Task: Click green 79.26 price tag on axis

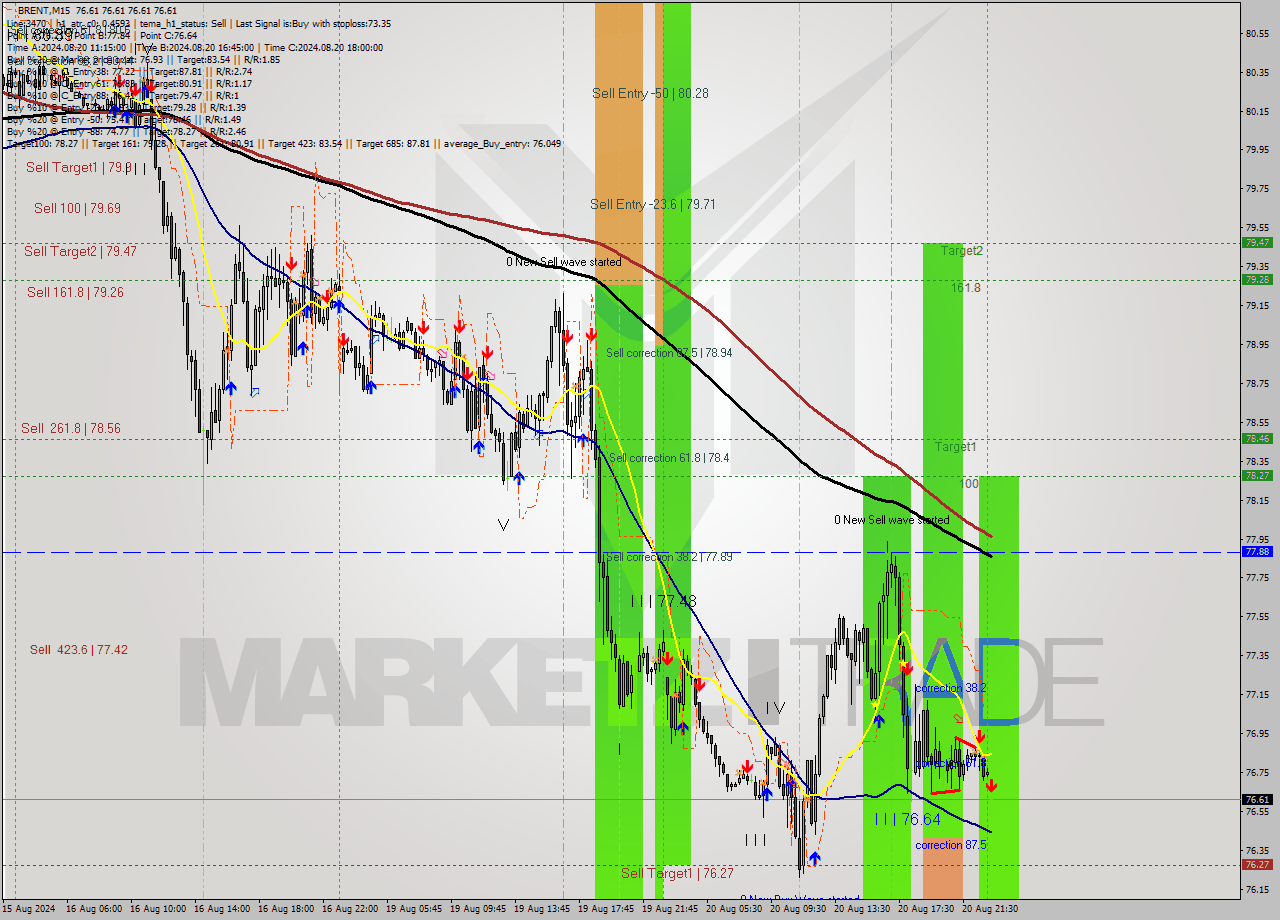Action: coord(1257,280)
